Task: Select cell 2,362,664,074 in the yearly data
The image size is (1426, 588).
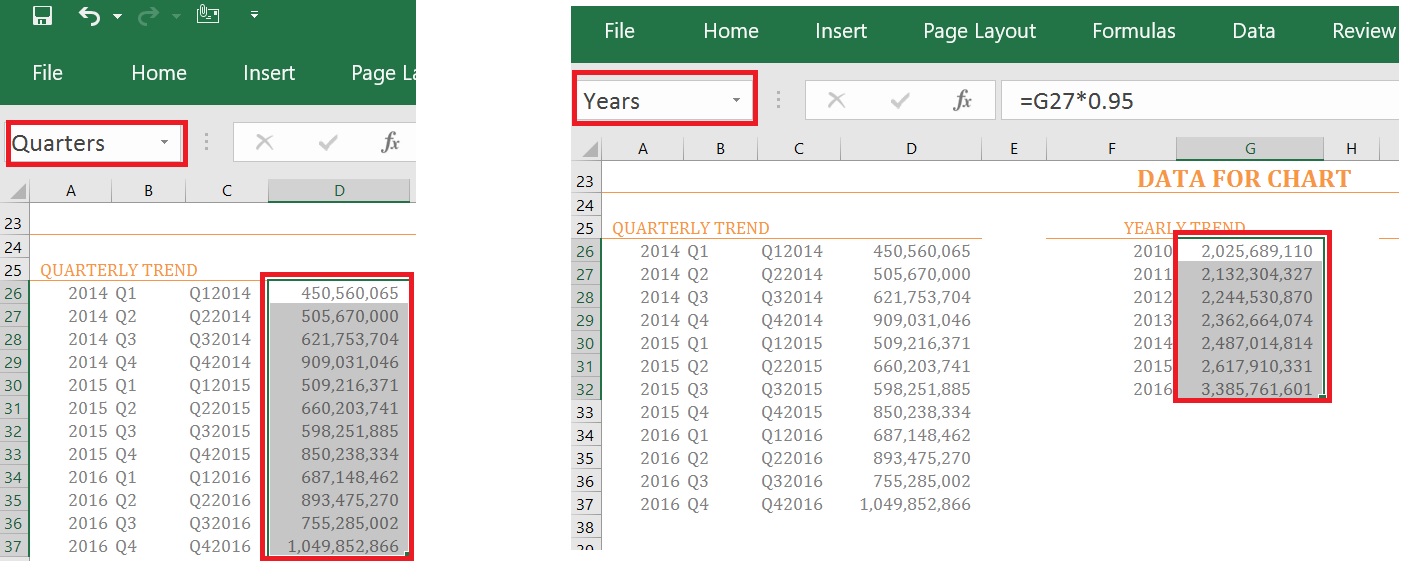Action: [1250, 320]
